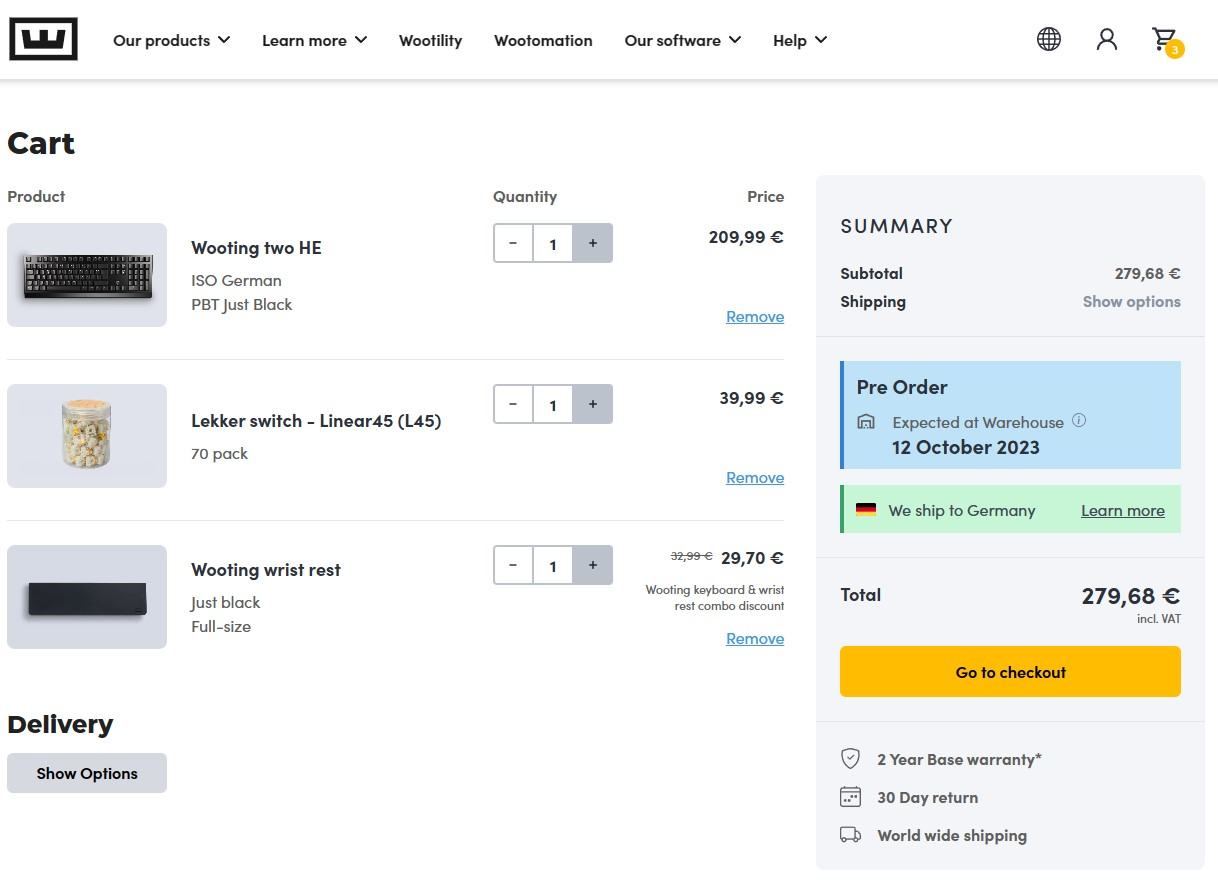Go to the Wootomation page
Image resolution: width=1218 pixels, height=887 pixels.
(x=543, y=40)
